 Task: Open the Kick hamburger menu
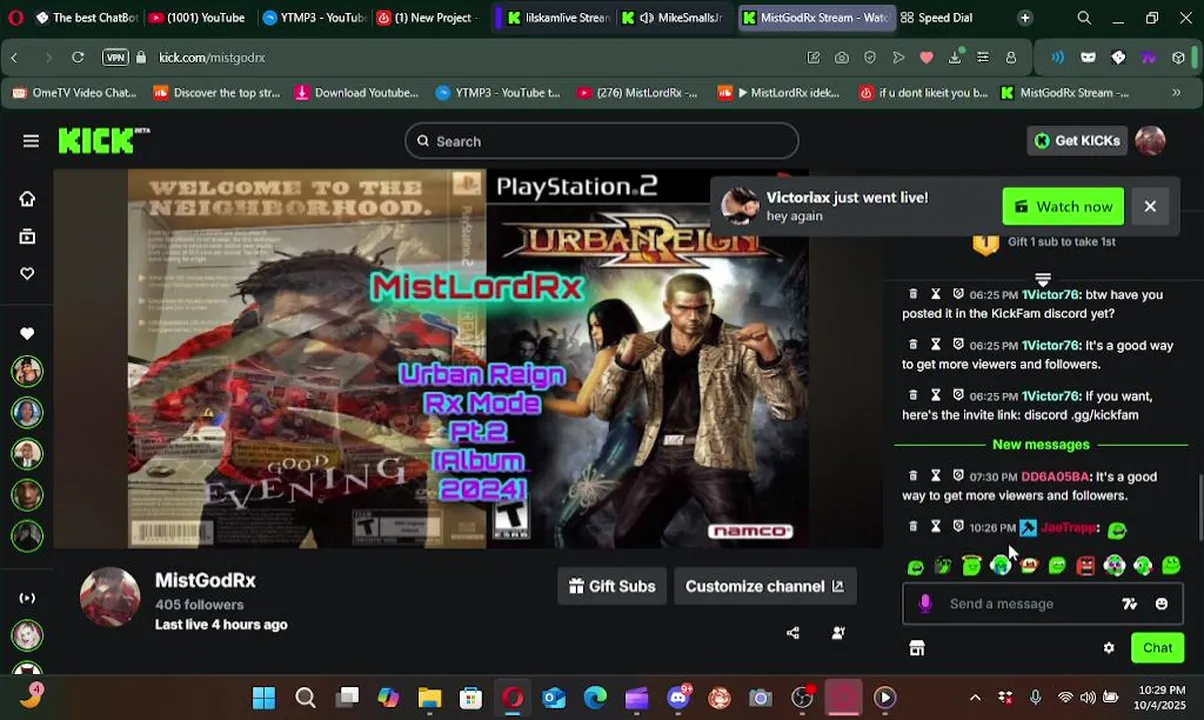tap(31, 141)
